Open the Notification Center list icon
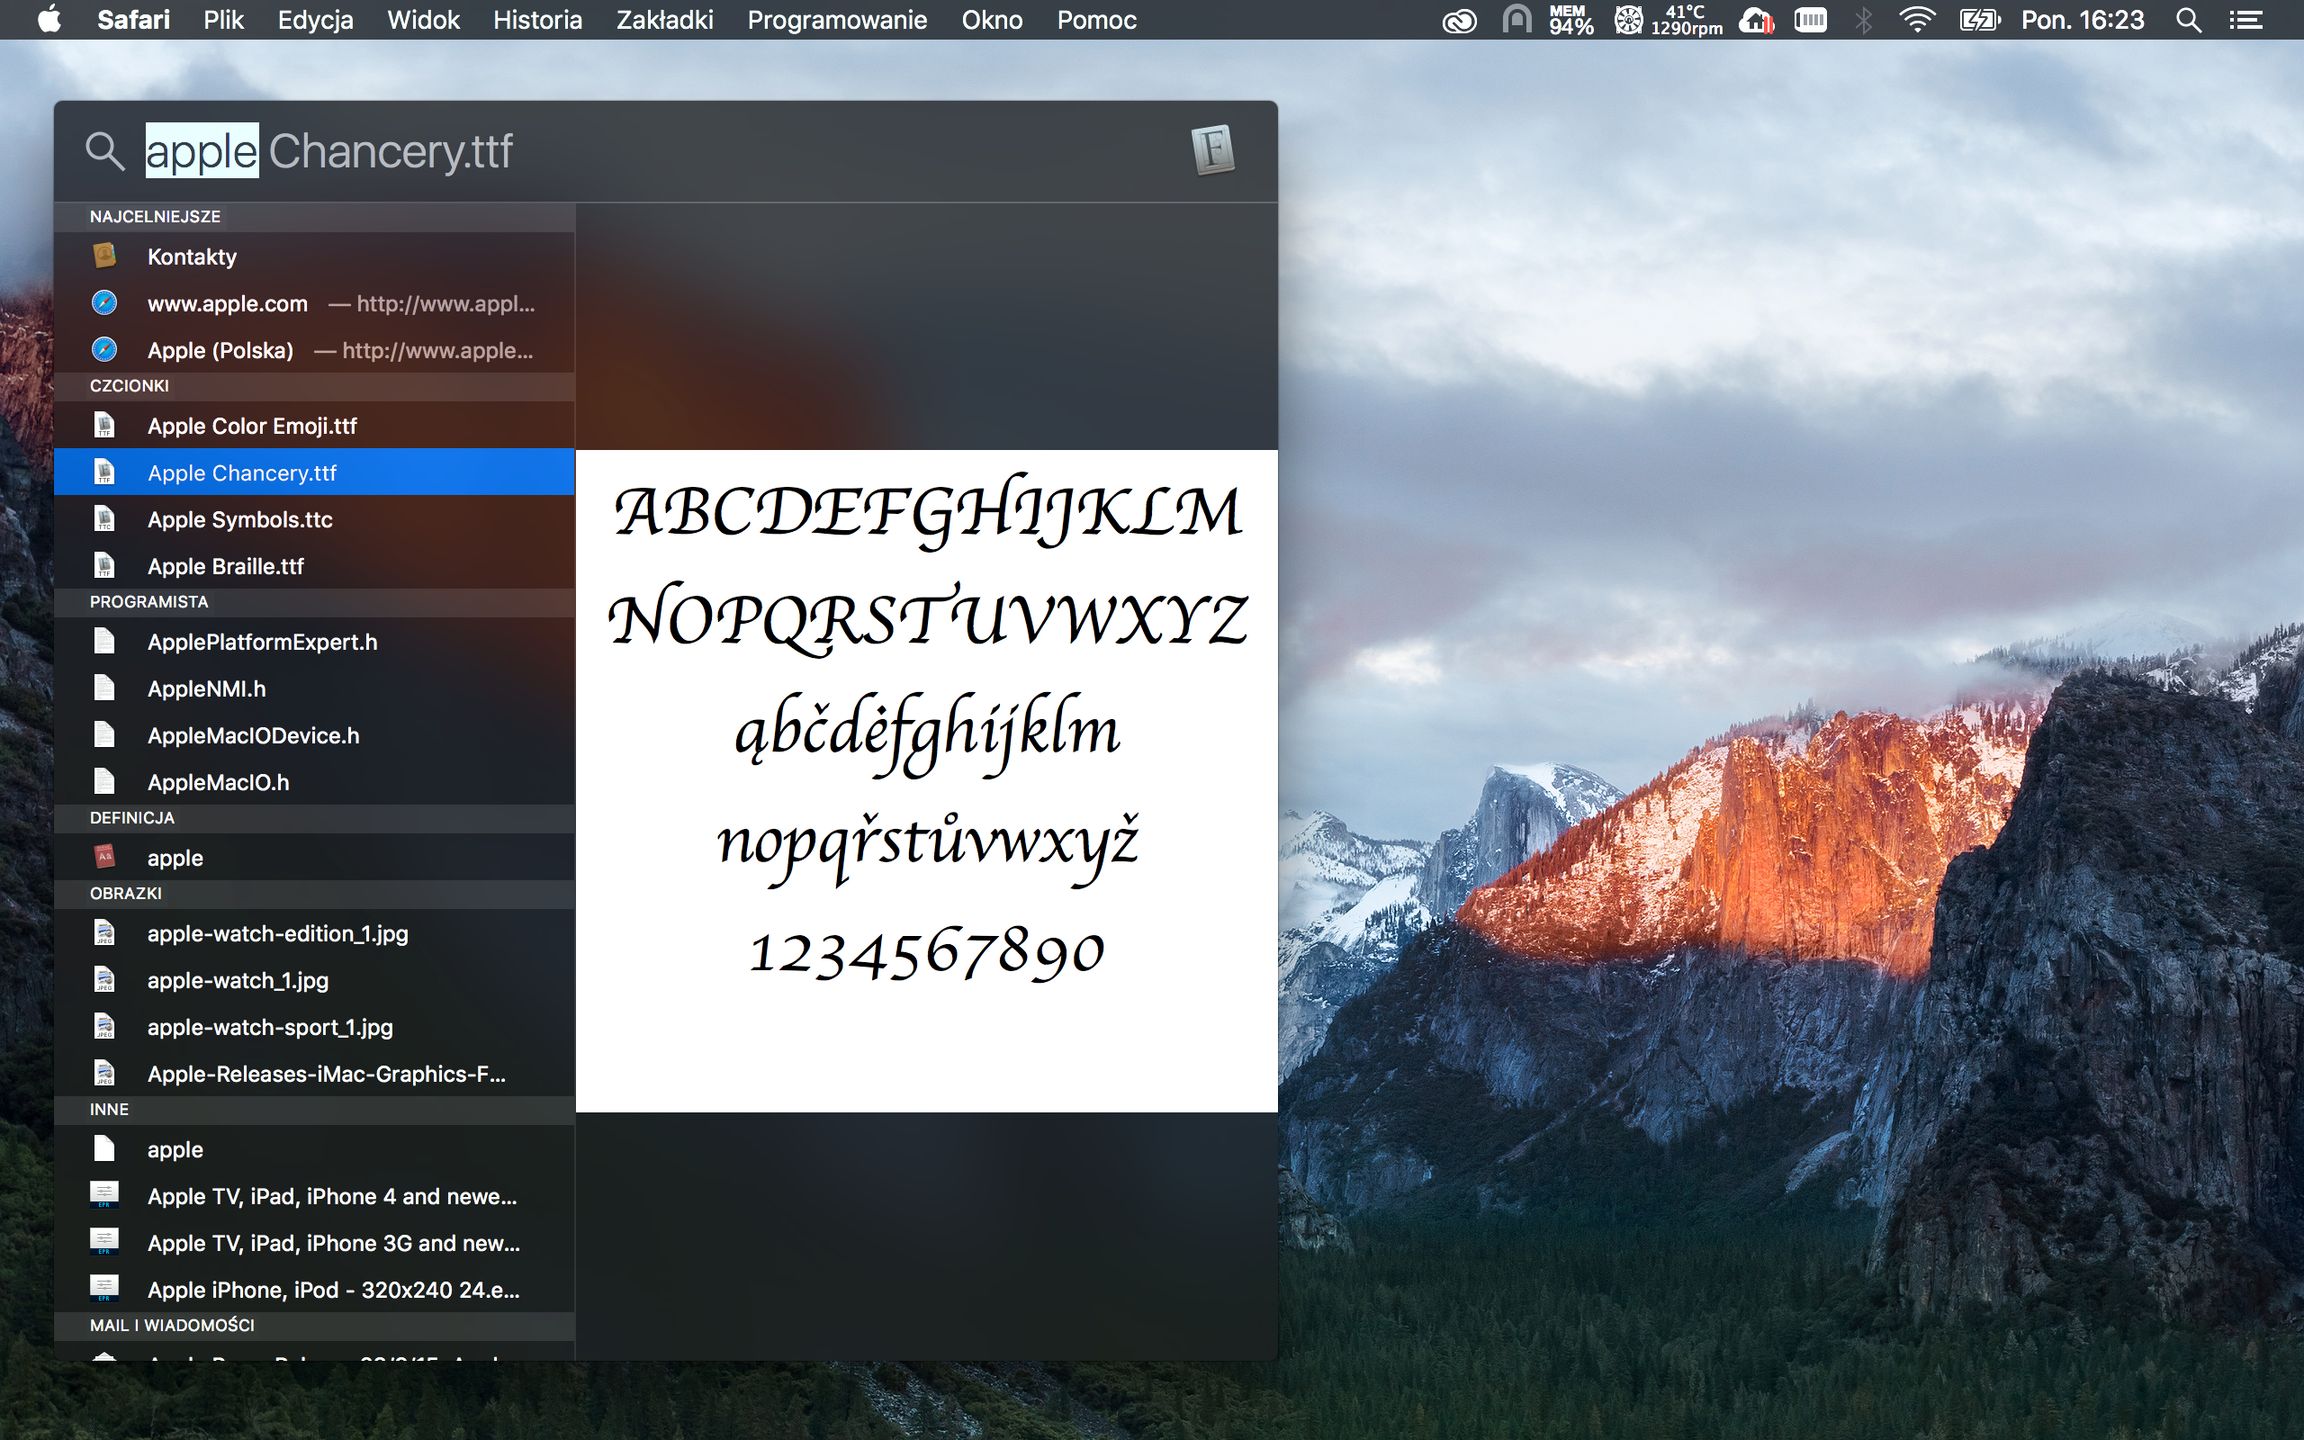2304x1440 pixels. 2246,20
